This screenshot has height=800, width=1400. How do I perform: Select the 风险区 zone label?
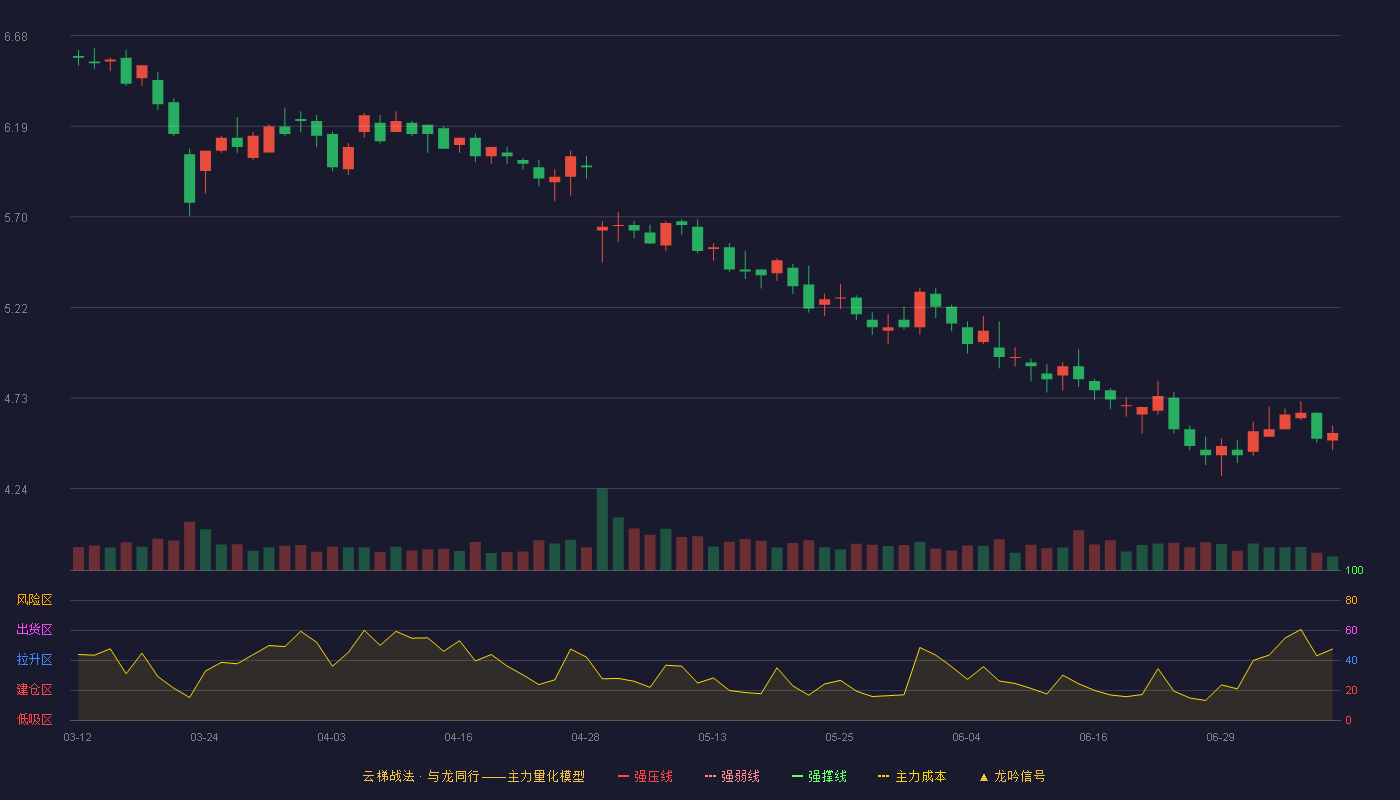pos(34,600)
